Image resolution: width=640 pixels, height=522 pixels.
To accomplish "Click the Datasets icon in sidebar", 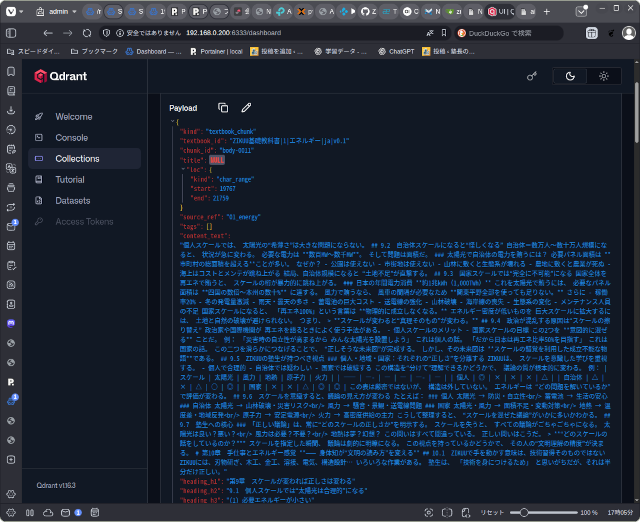I will (38, 200).
